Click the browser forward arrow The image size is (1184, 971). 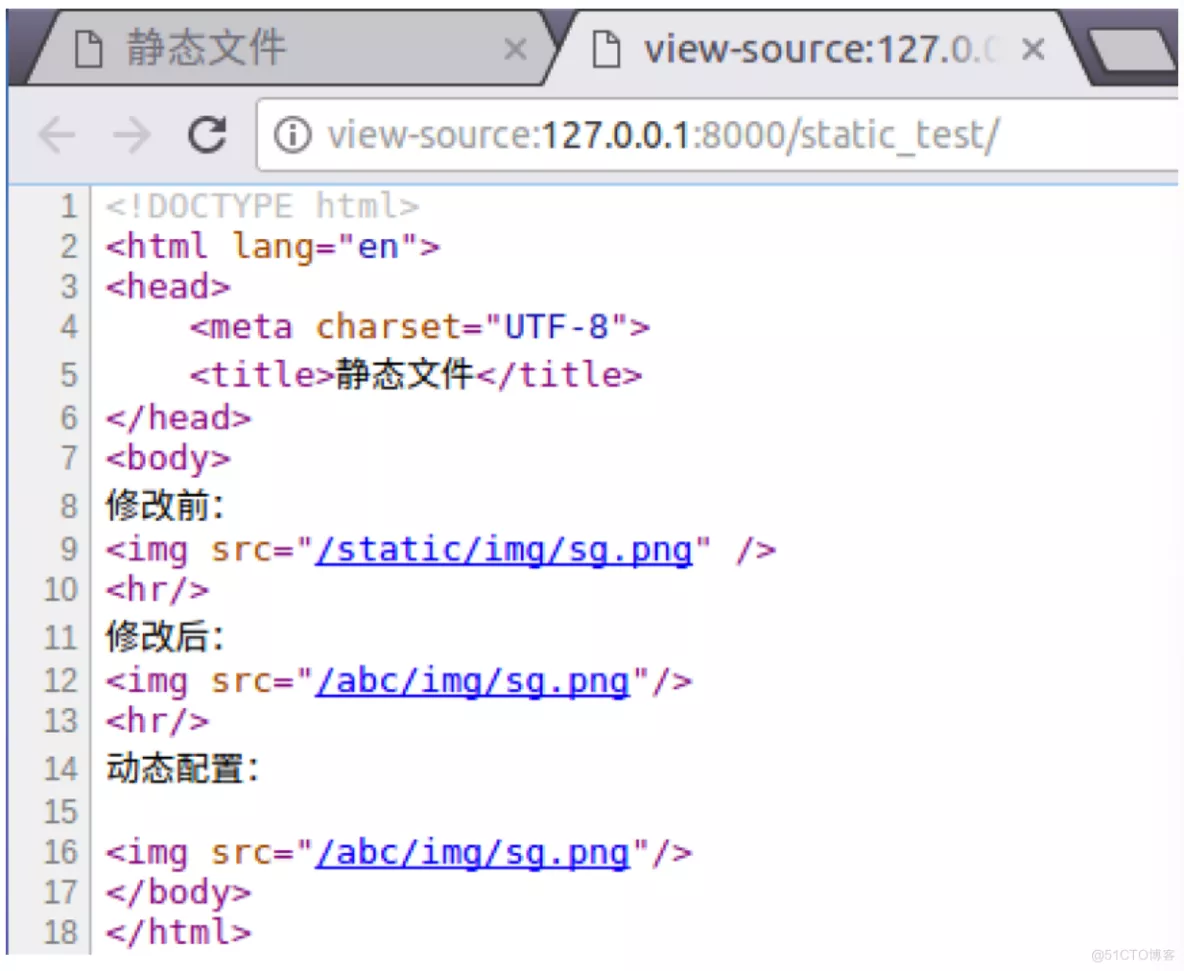tap(132, 136)
